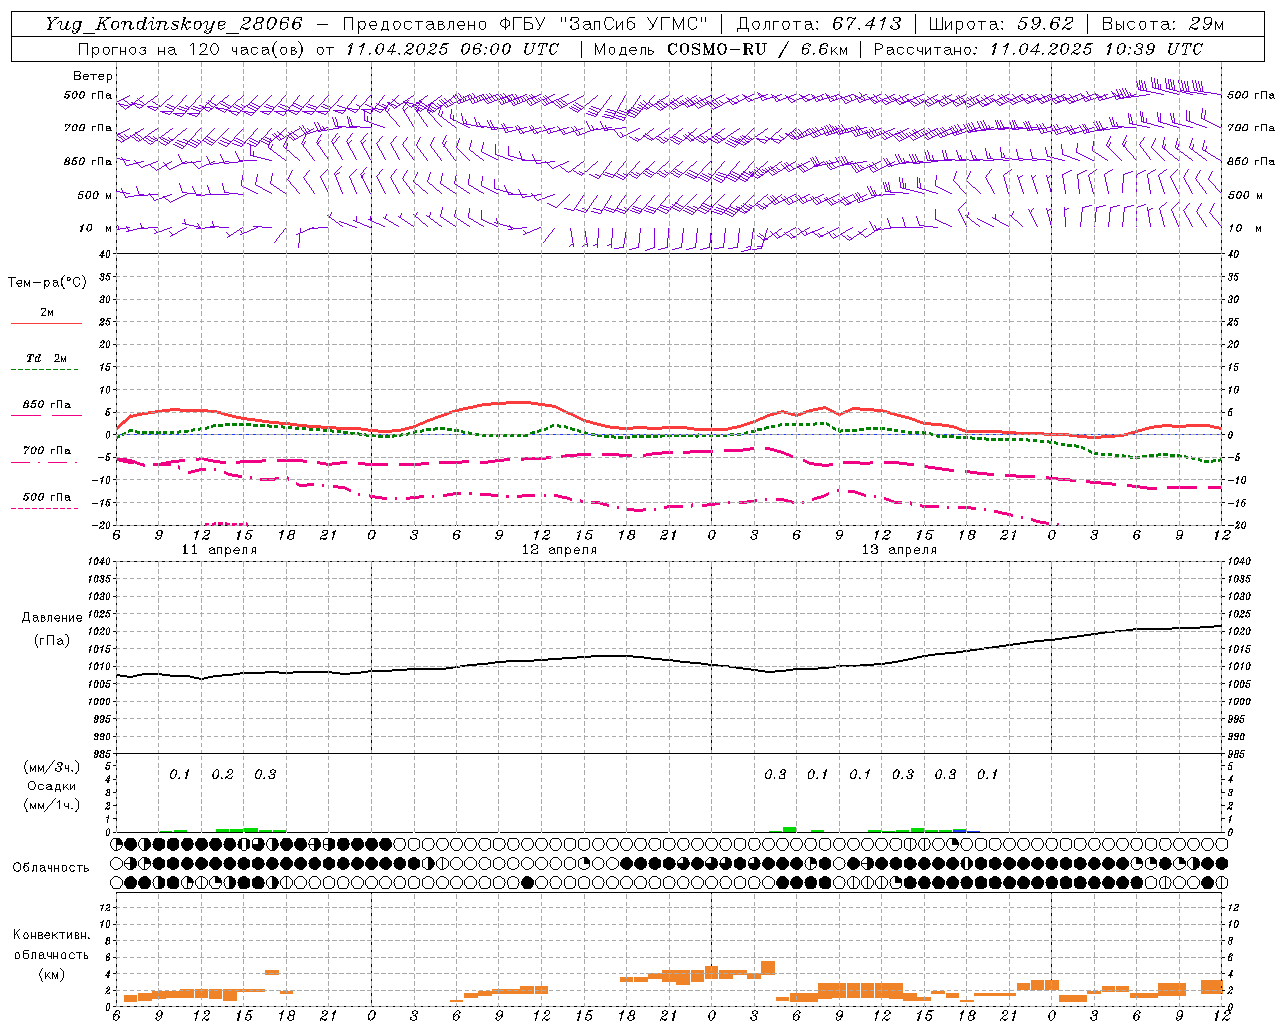The width and height of the screenshot is (1280, 1024).
Task: Click the 13 апреля date label
Action: [x=899, y=550]
